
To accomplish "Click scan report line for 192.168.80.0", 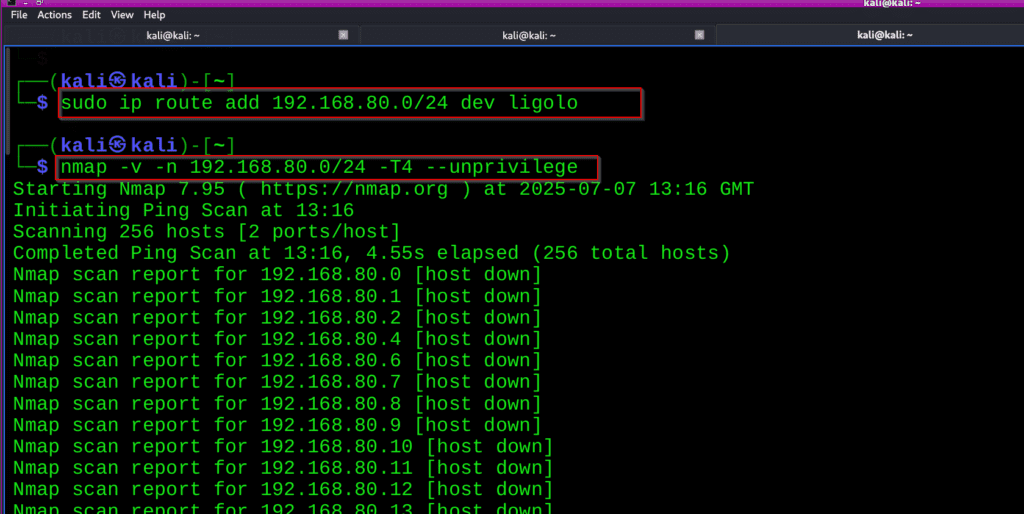I will (x=277, y=274).
